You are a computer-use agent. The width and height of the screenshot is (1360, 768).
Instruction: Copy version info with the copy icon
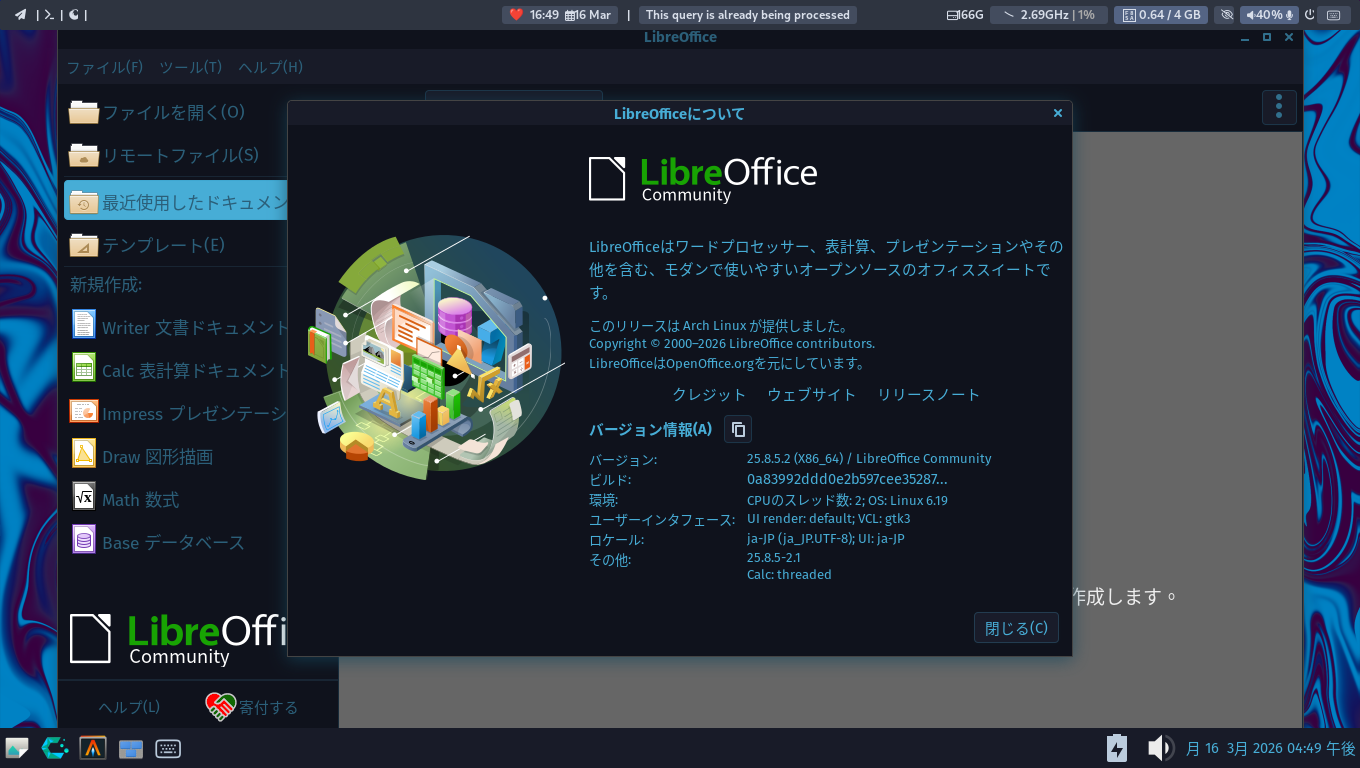tap(738, 429)
